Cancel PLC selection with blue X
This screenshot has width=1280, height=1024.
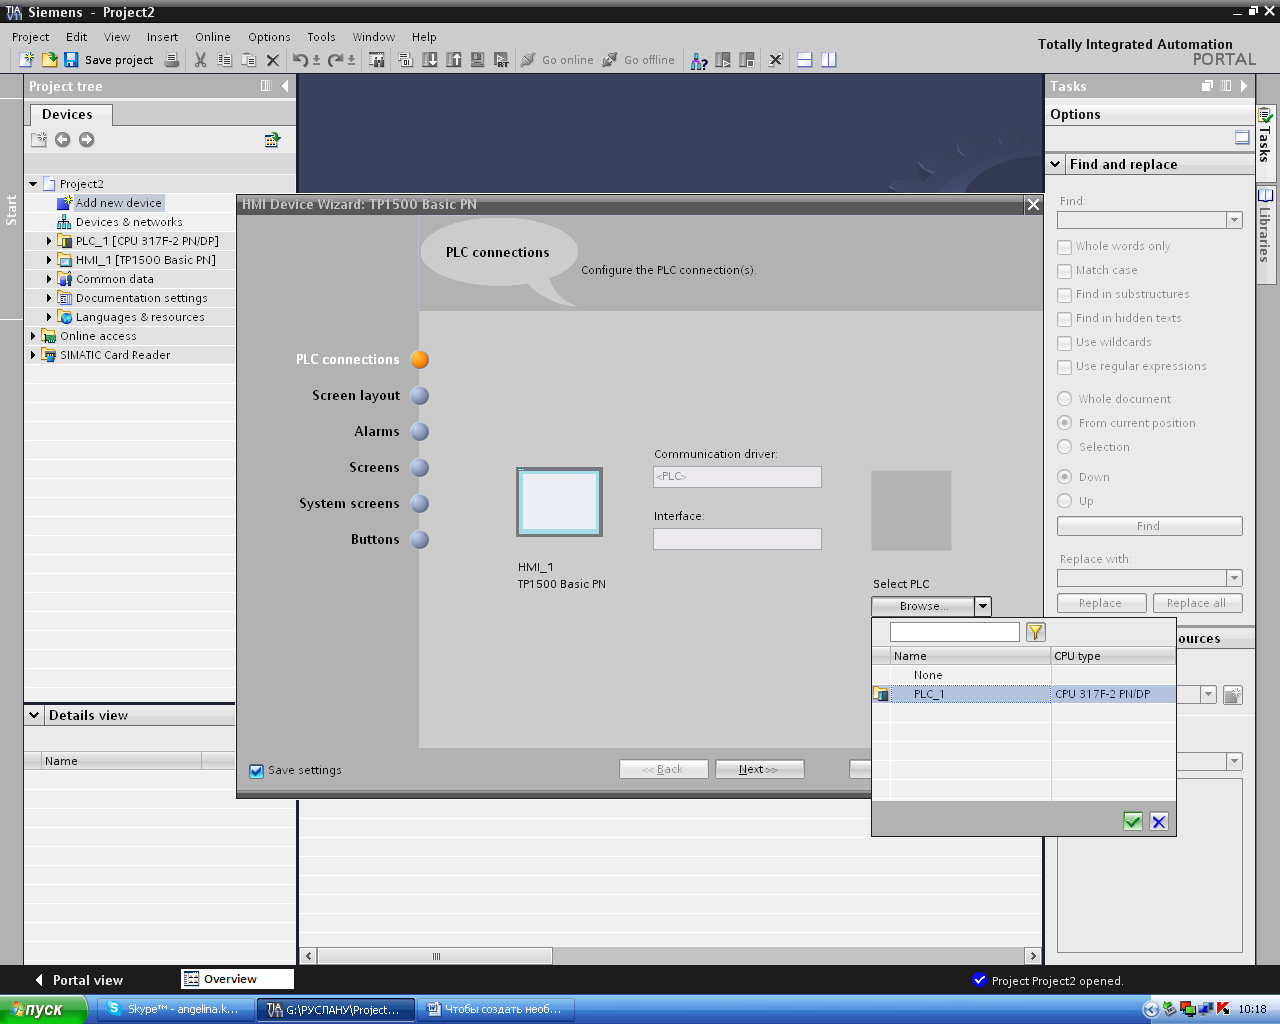pyautogui.click(x=1159, y=821)
